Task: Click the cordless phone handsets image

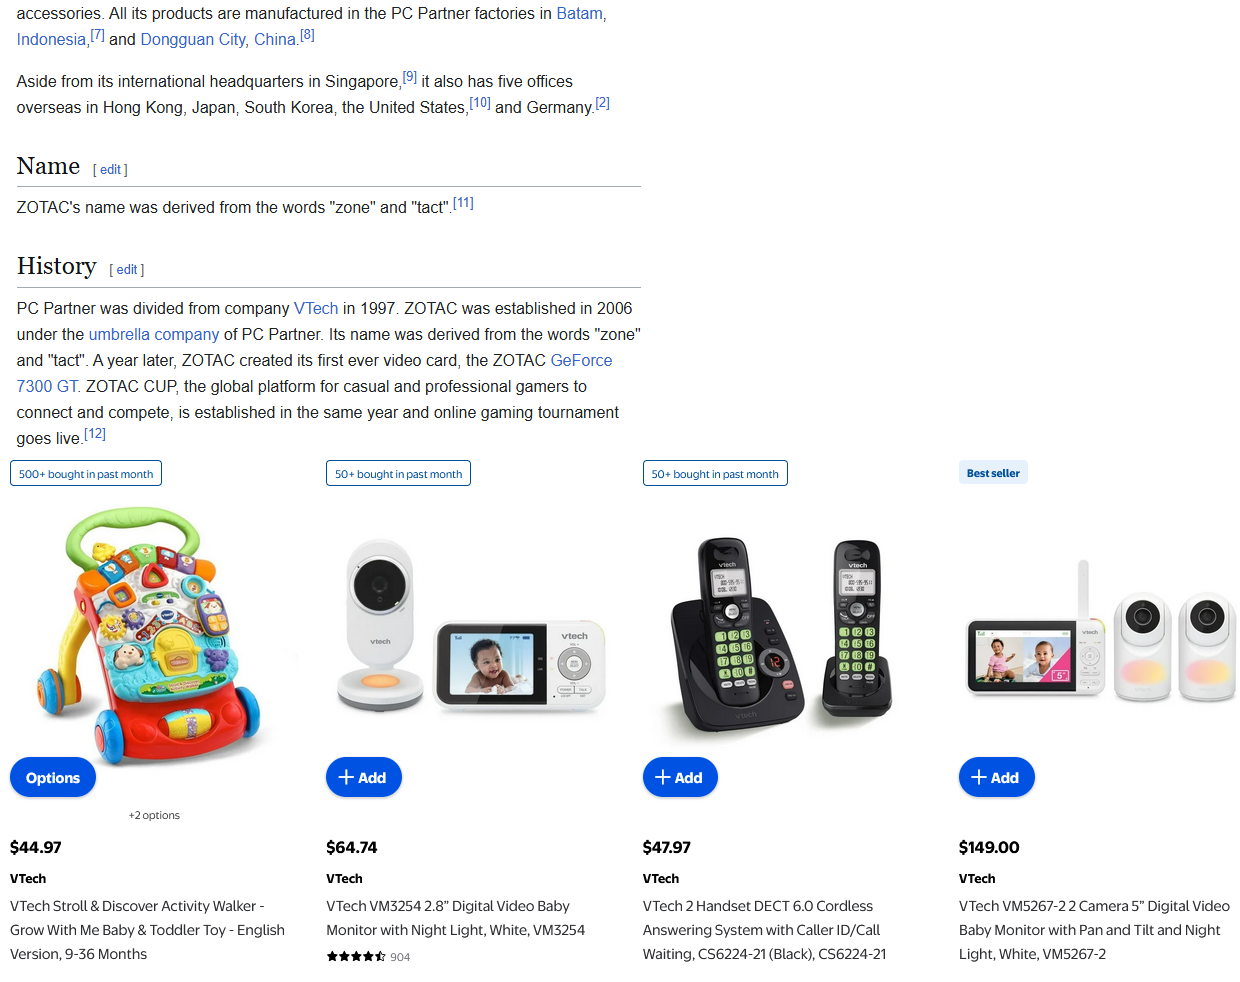Action: (x=781, y=636)
